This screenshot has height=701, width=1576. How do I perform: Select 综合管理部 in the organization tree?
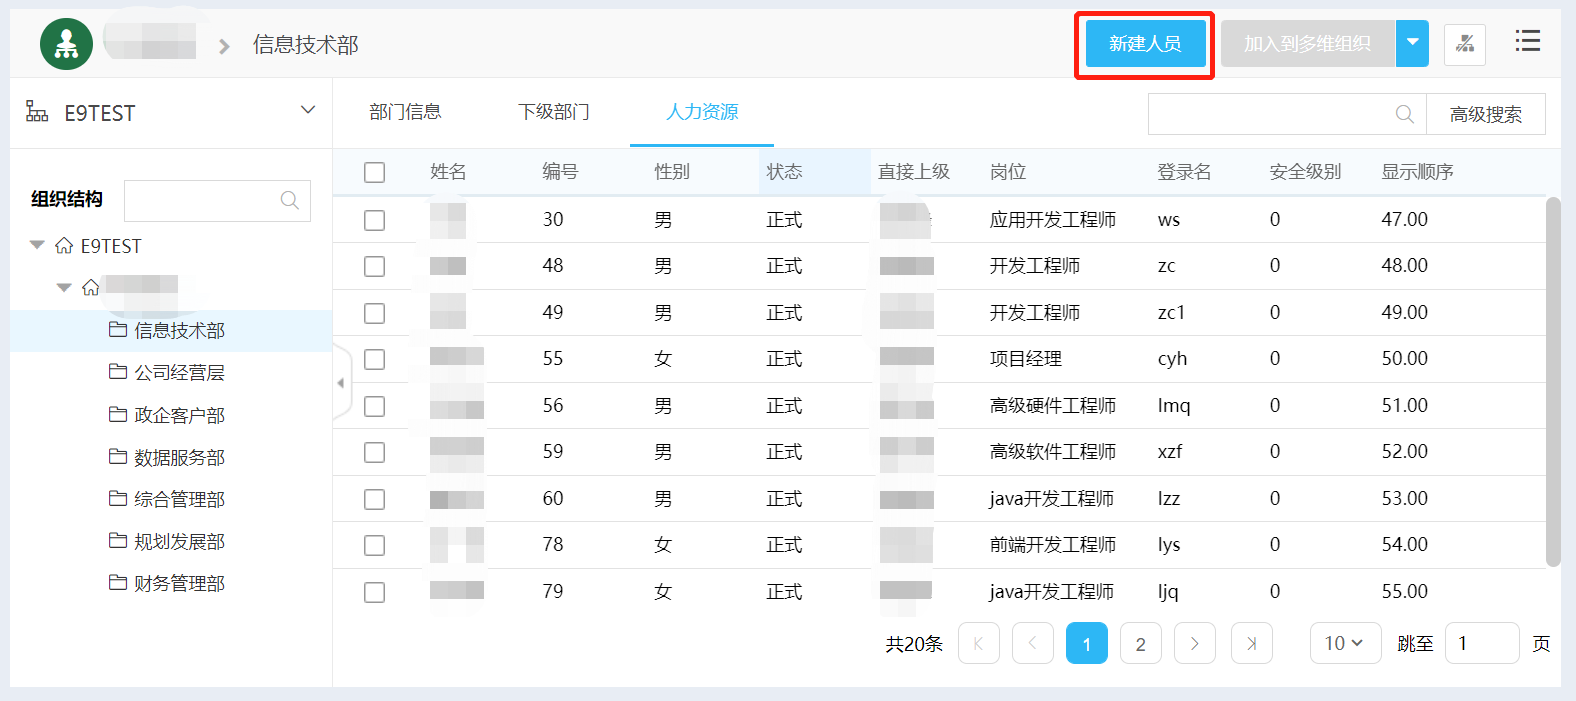pyautogui.click(x=179, y=499)
